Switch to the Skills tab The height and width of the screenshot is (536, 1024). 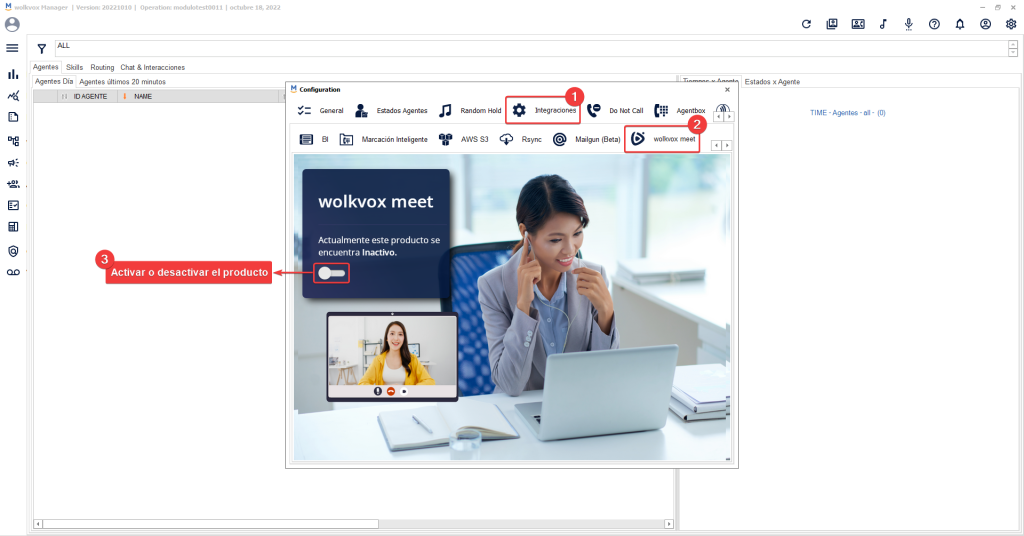tap(74, 67)
